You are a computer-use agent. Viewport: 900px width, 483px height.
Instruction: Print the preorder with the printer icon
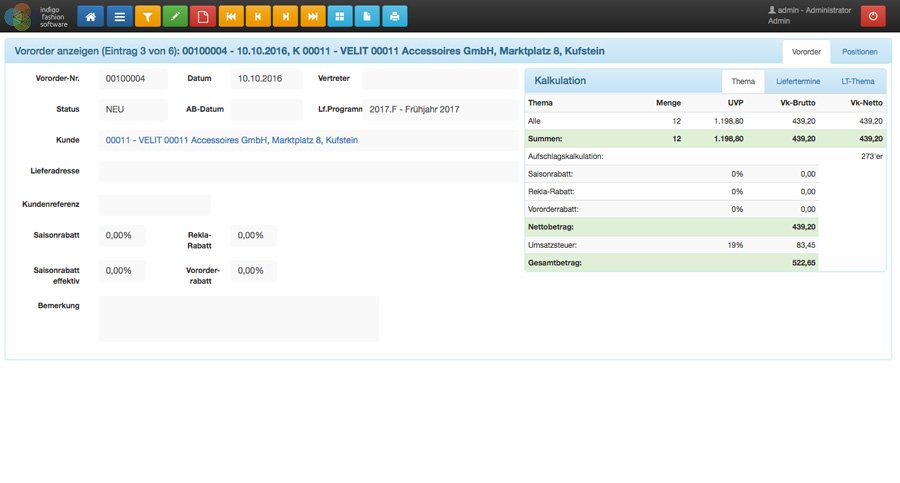[x=395, y=17]
